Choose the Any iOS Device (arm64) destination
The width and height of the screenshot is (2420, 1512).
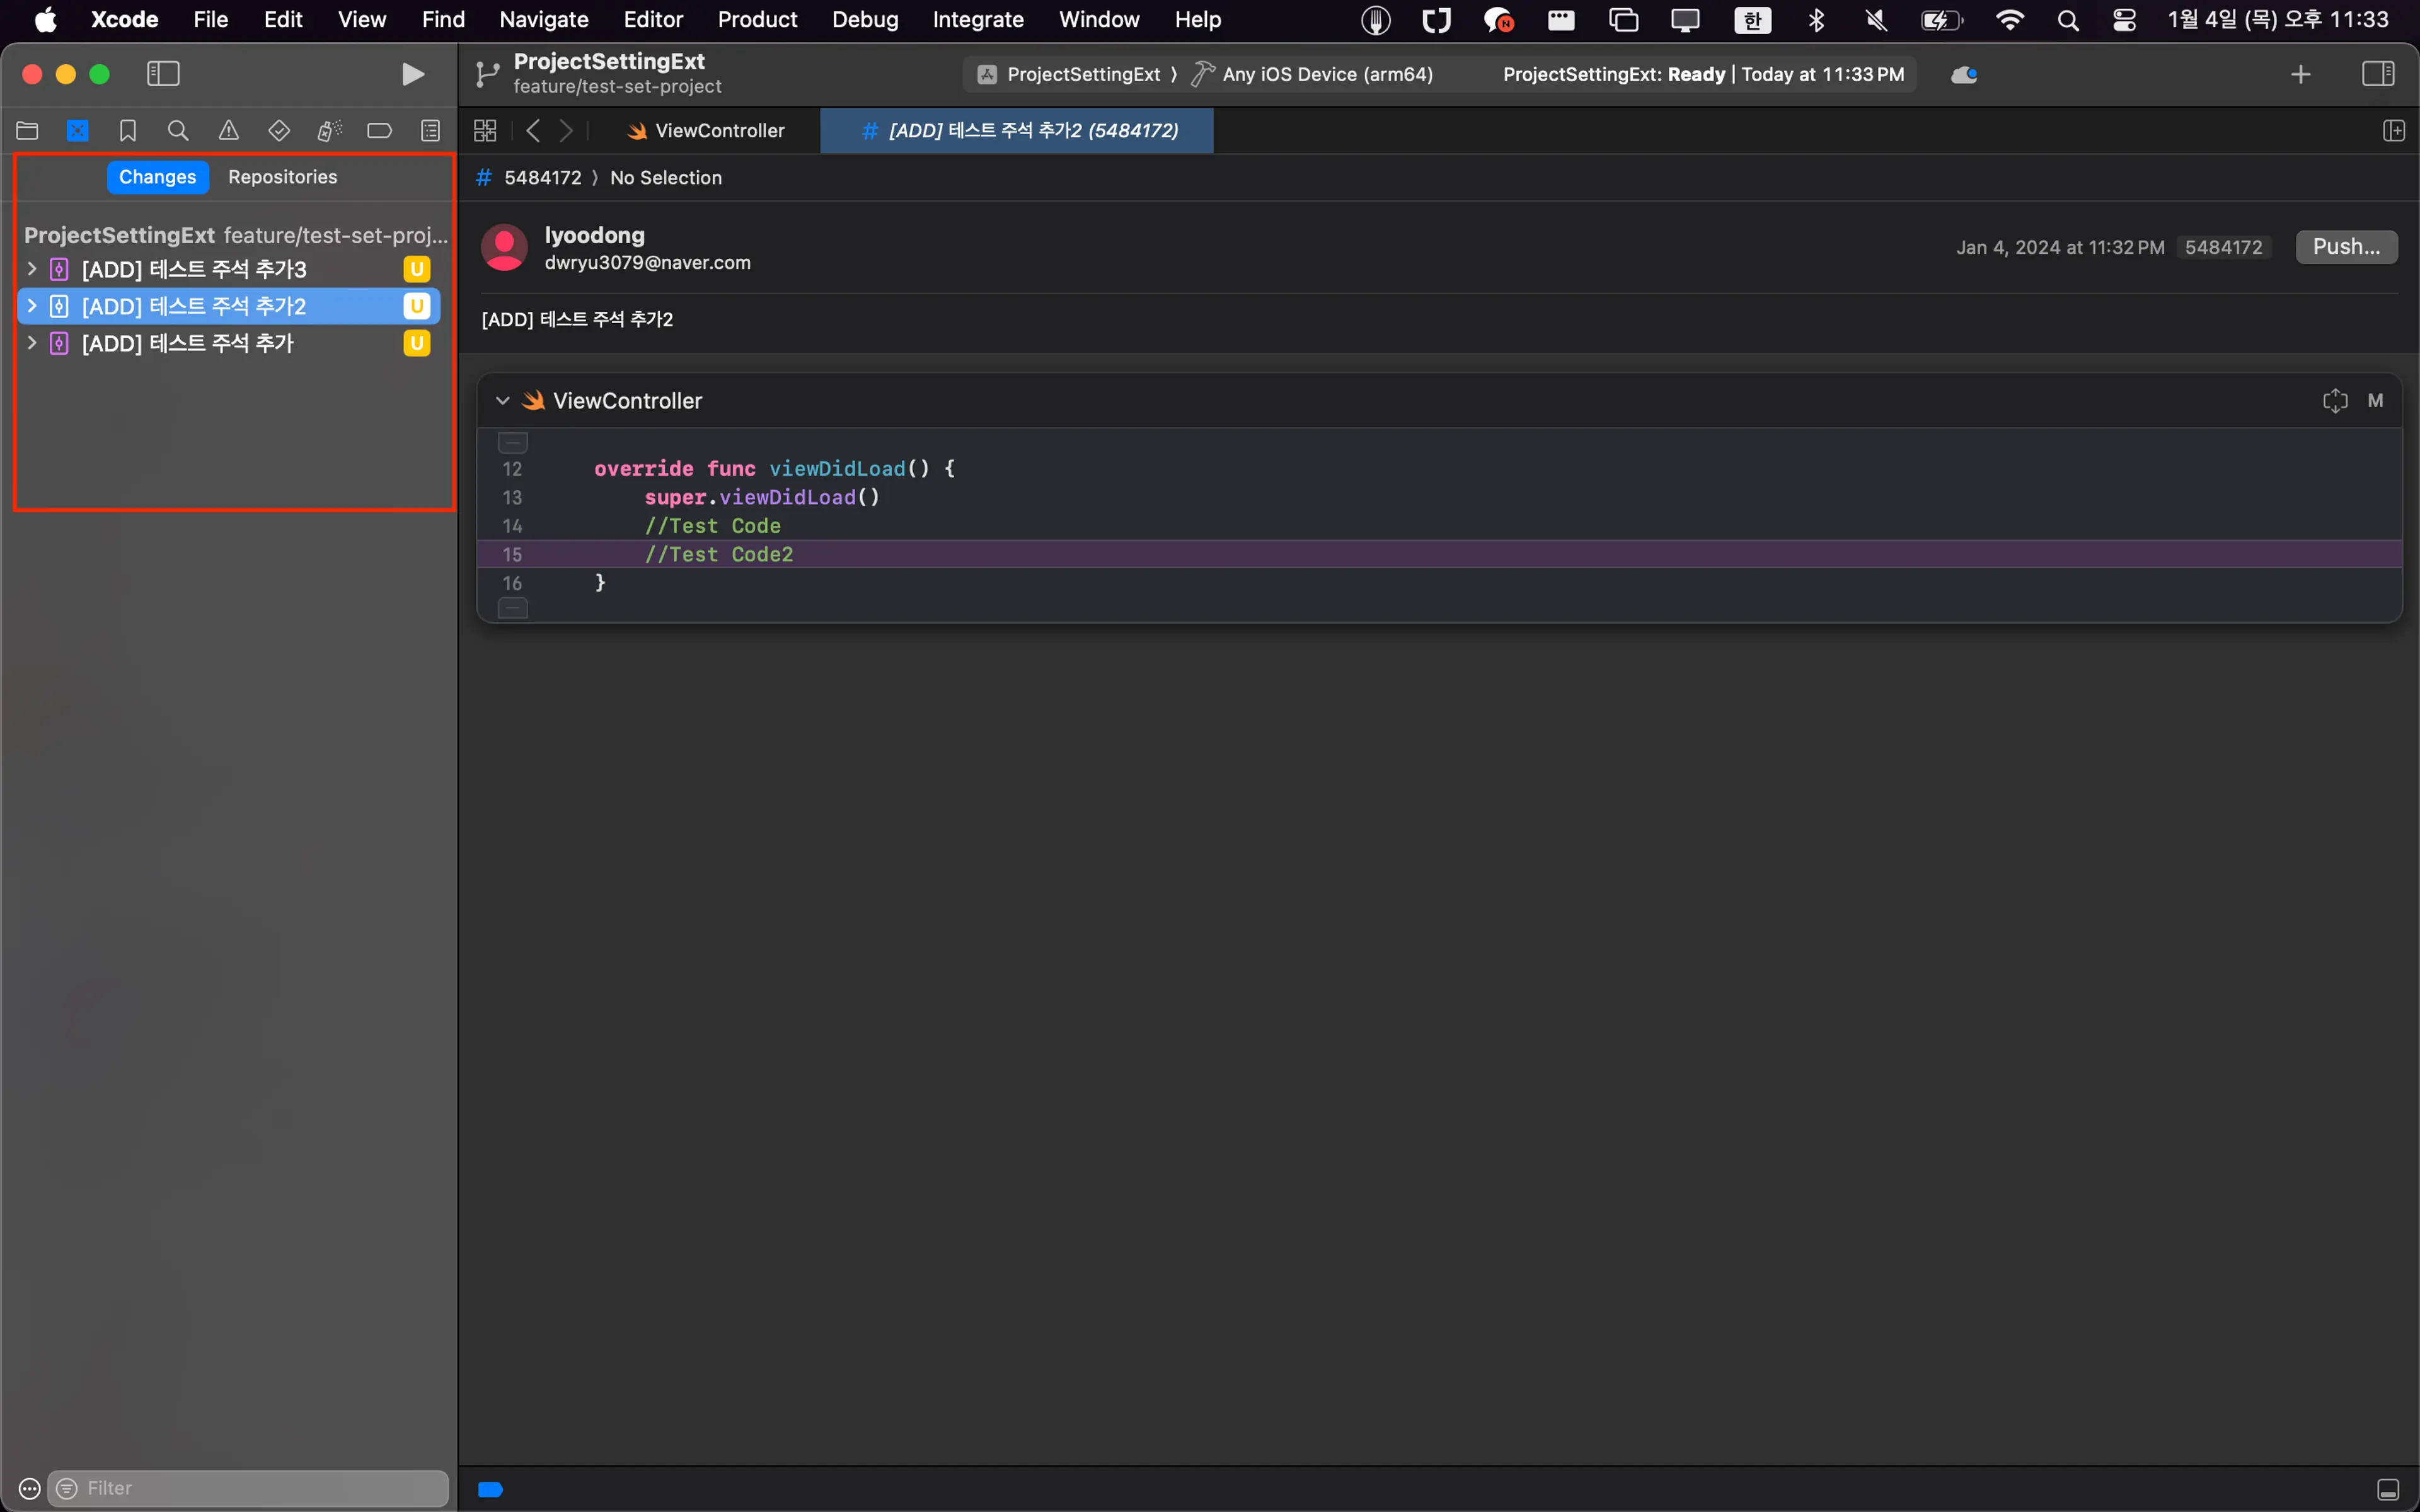coord(1312,74)
